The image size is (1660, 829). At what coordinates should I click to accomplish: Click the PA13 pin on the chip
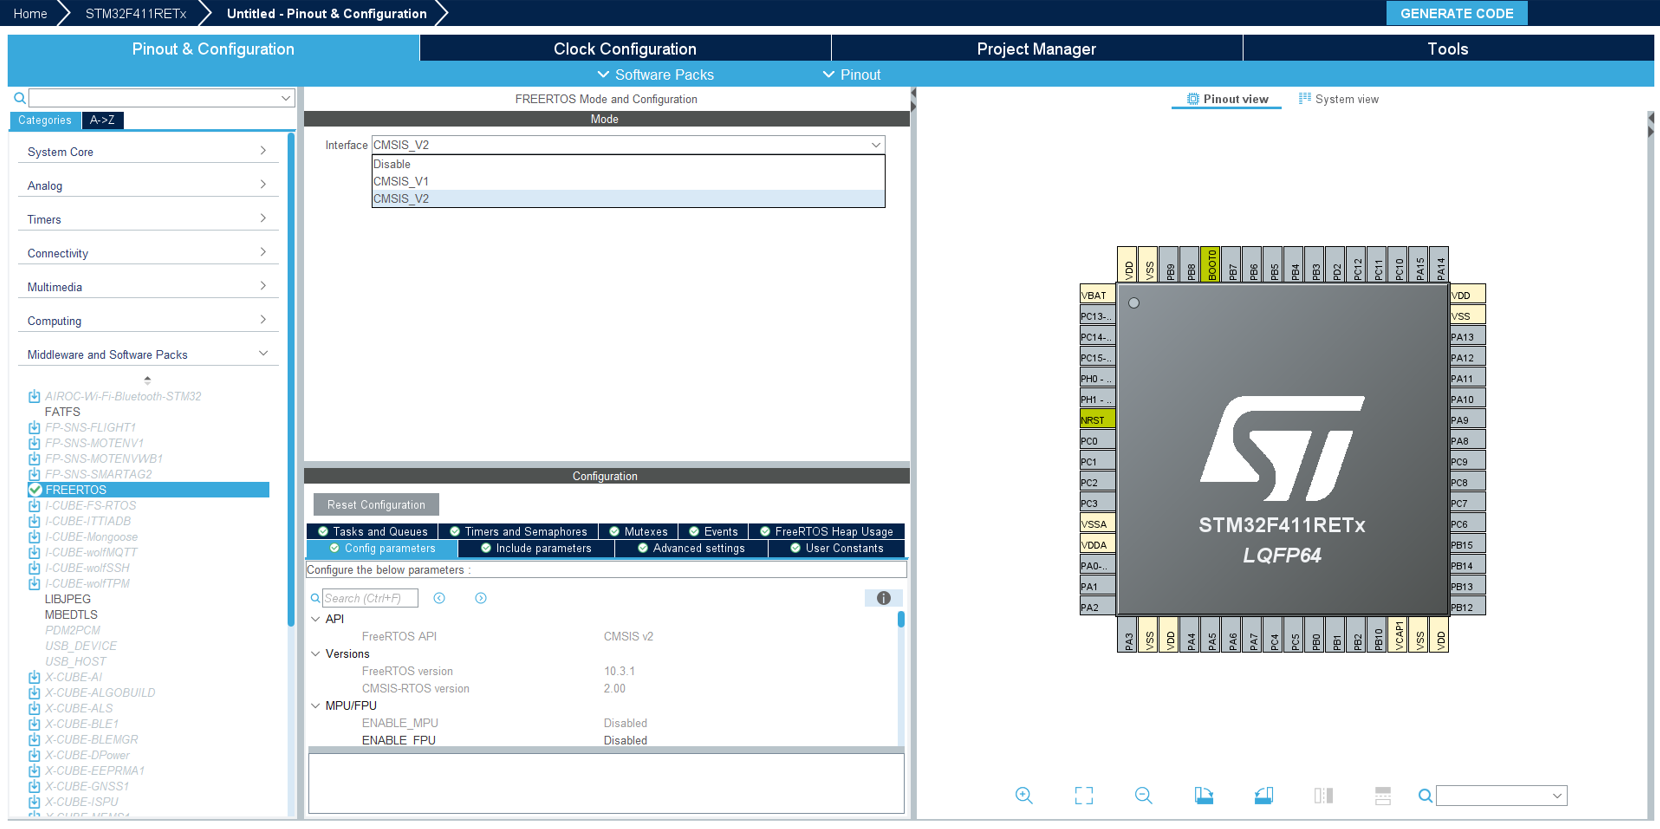tap(1467, 337)
